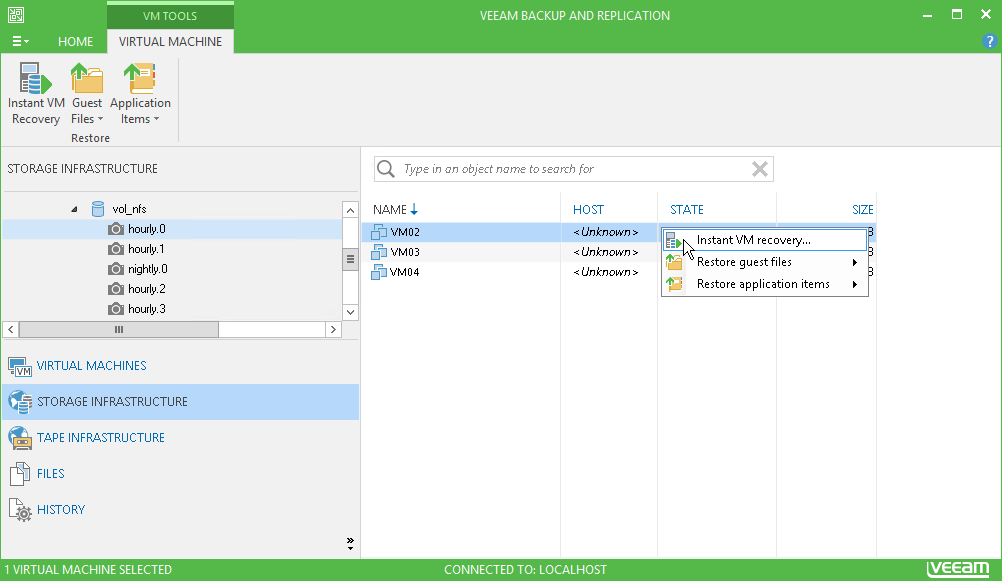This screenshot has height=581, width=1002.
Task: Sort by the STATE column header
Action: click(687, 210)
